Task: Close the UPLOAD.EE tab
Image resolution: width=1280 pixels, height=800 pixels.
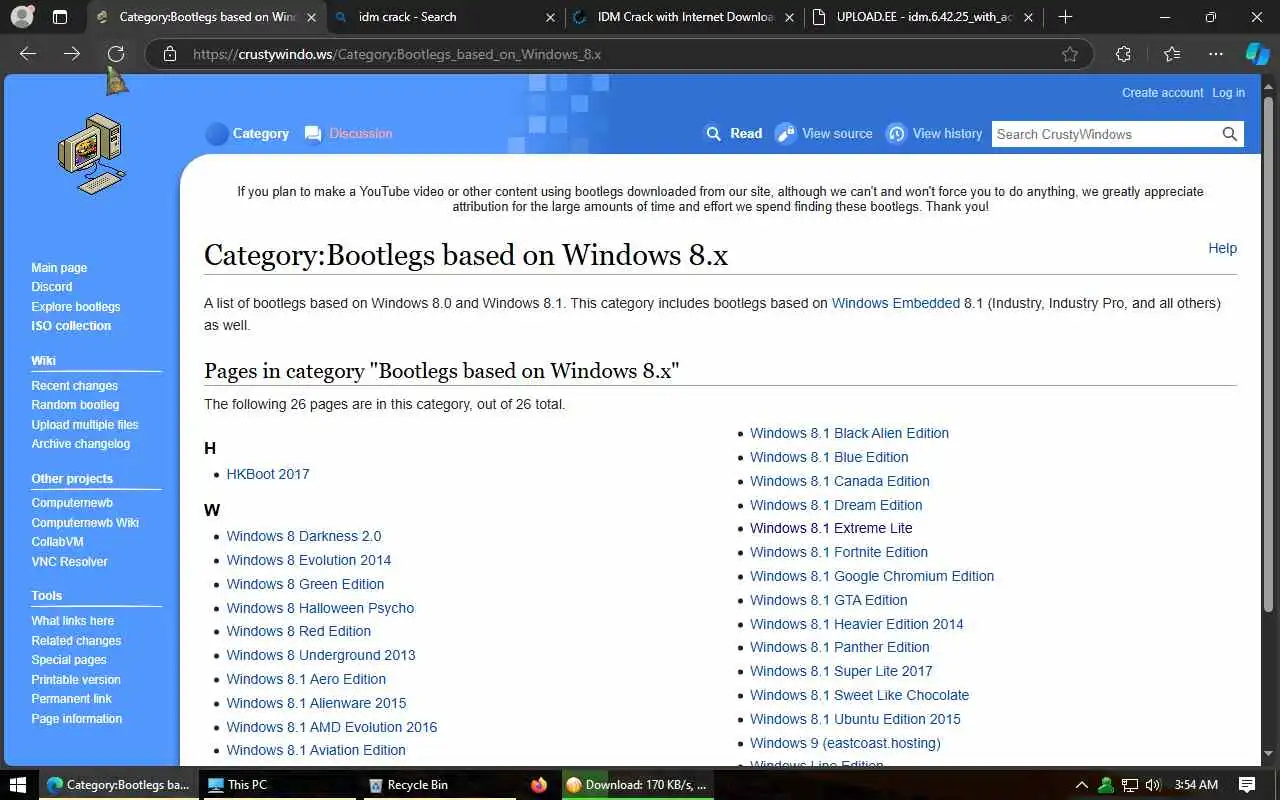Action: 1028,17
